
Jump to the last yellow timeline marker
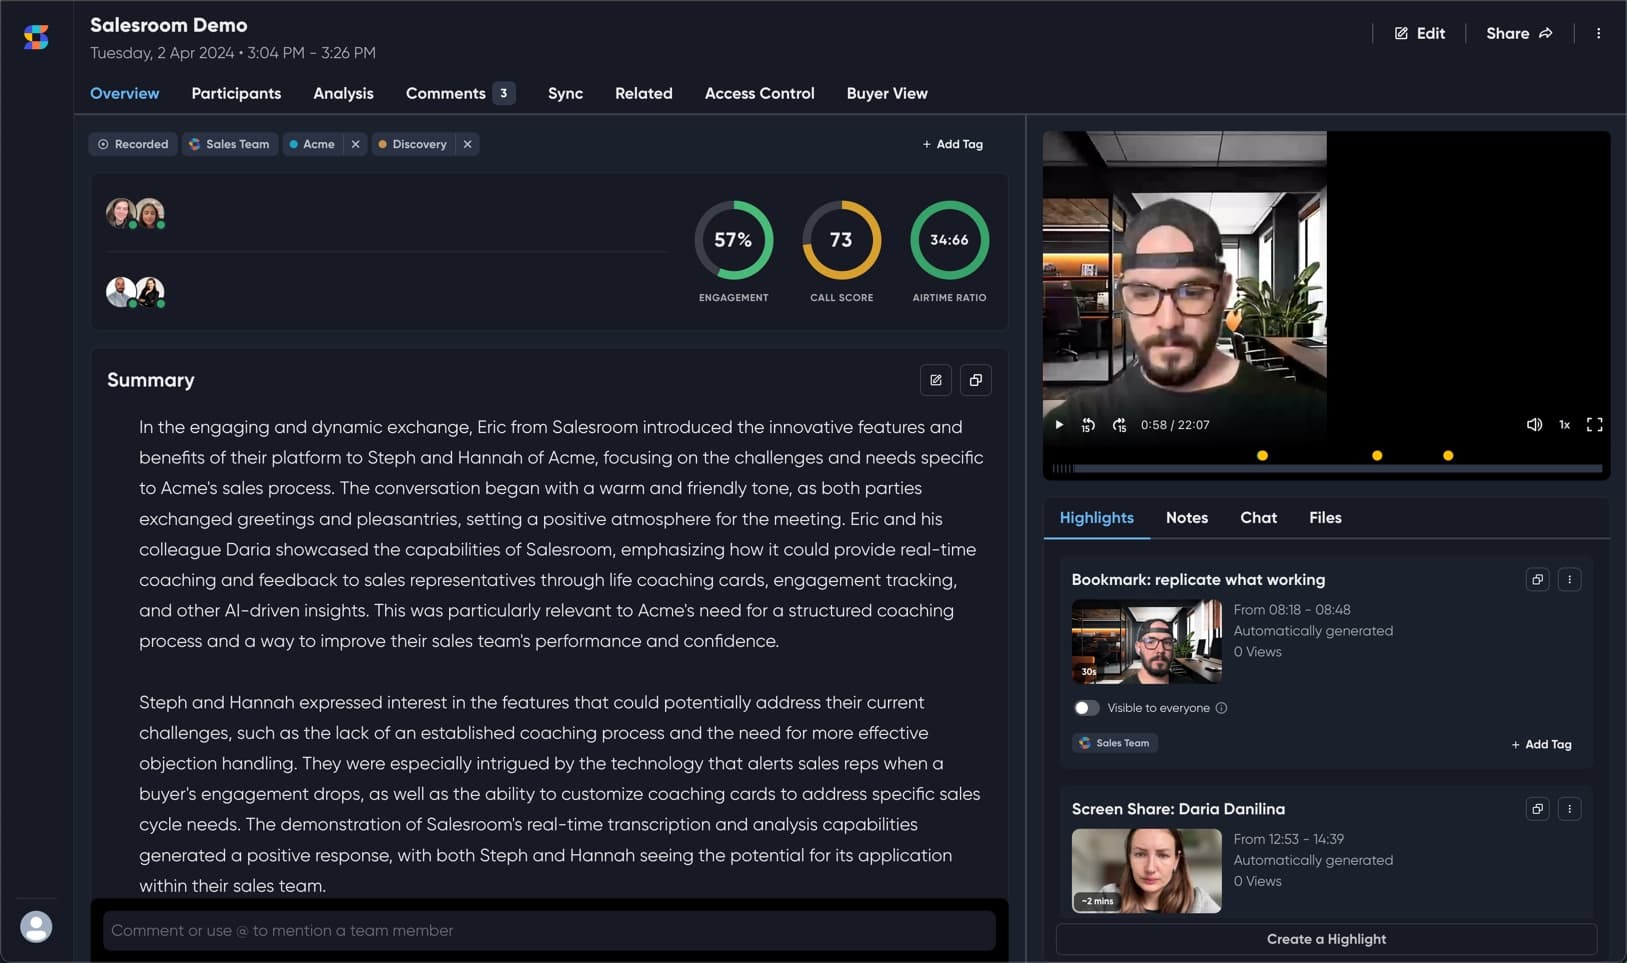[1448, 456]
